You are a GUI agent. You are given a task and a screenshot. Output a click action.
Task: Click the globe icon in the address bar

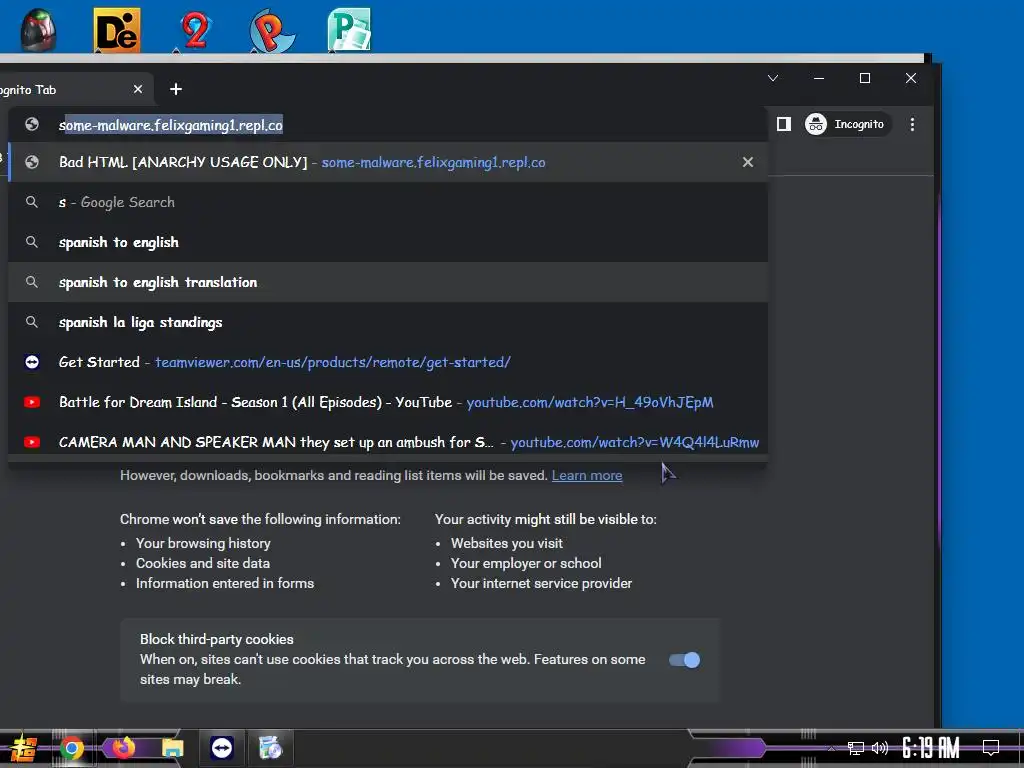31,124
